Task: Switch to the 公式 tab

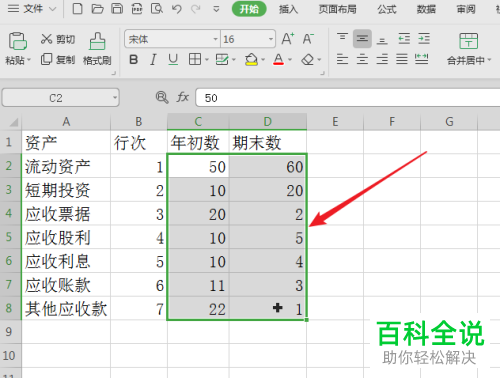Action: (x=387, y=9)
